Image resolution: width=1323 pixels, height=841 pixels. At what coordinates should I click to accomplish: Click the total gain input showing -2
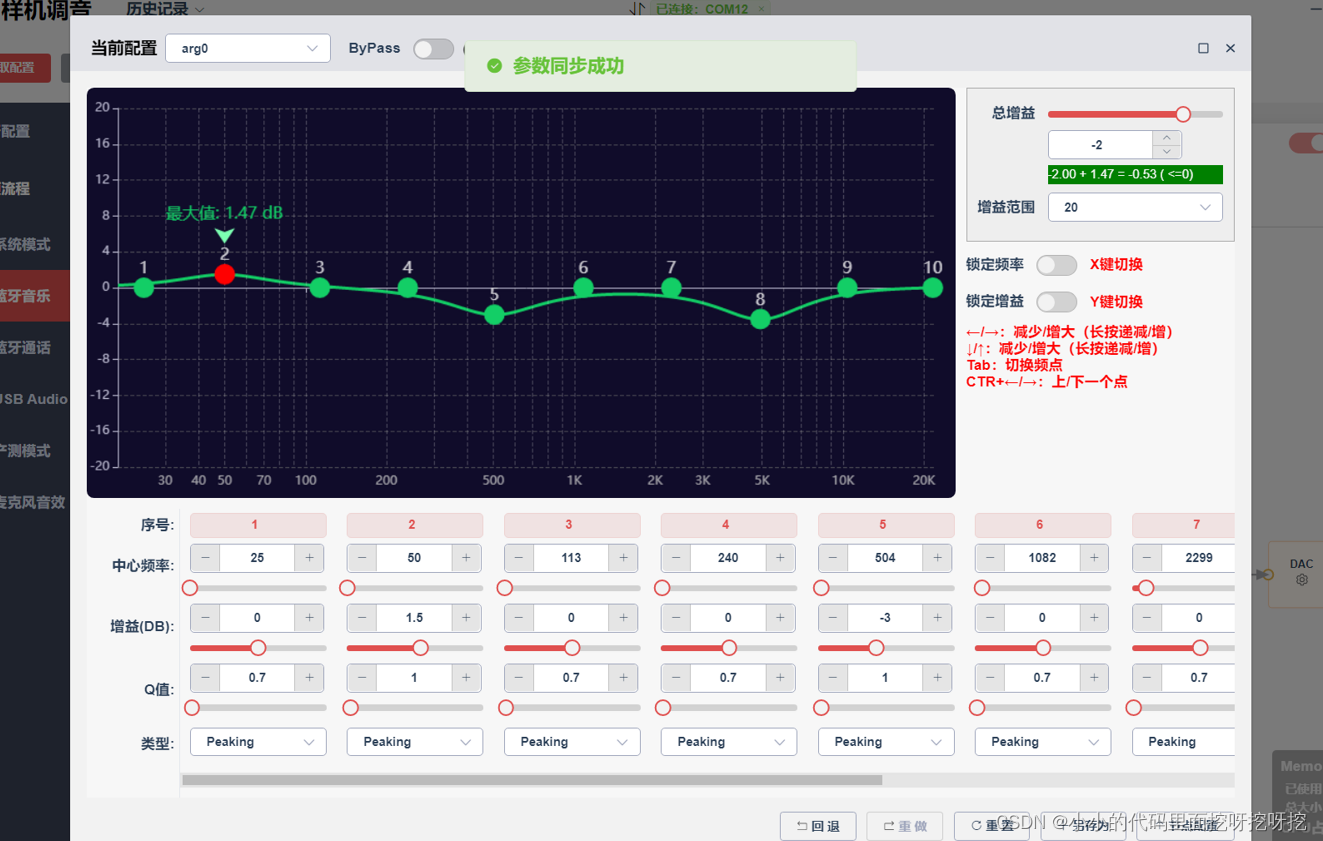[1100, 145]
